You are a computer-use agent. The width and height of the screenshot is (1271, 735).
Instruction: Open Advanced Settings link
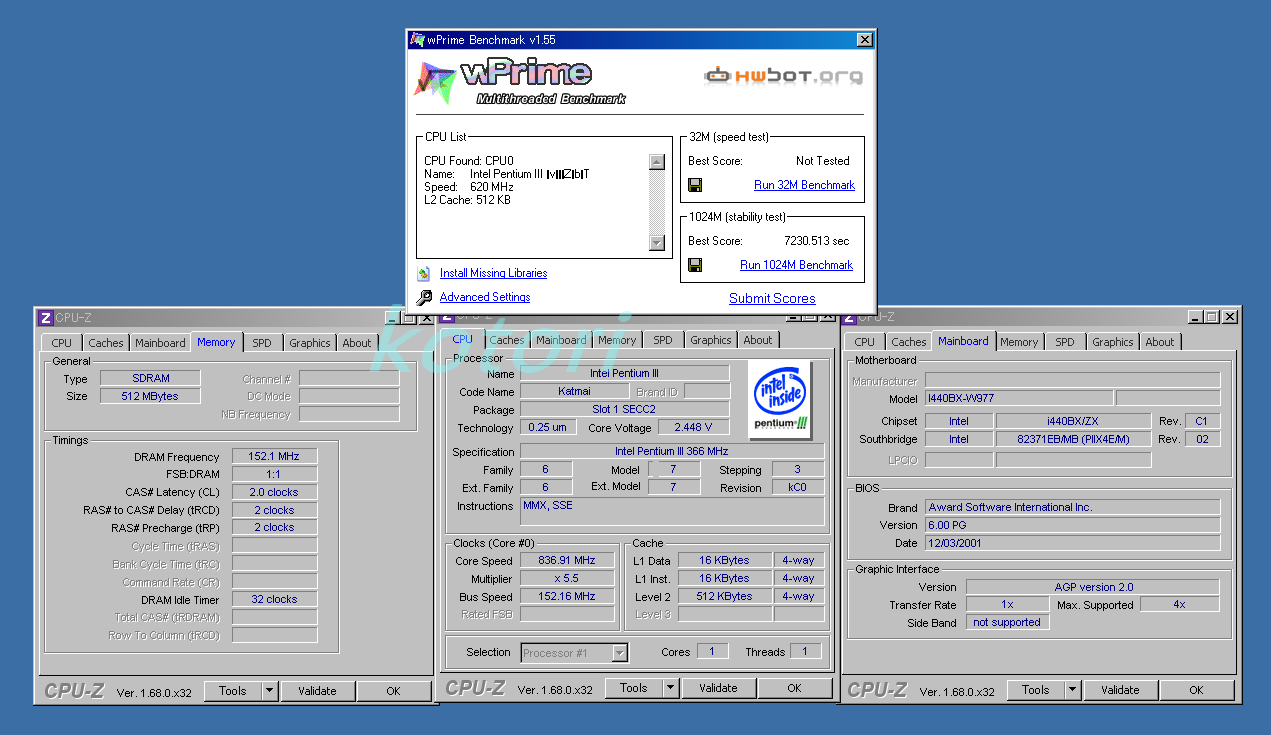(485, 297)
